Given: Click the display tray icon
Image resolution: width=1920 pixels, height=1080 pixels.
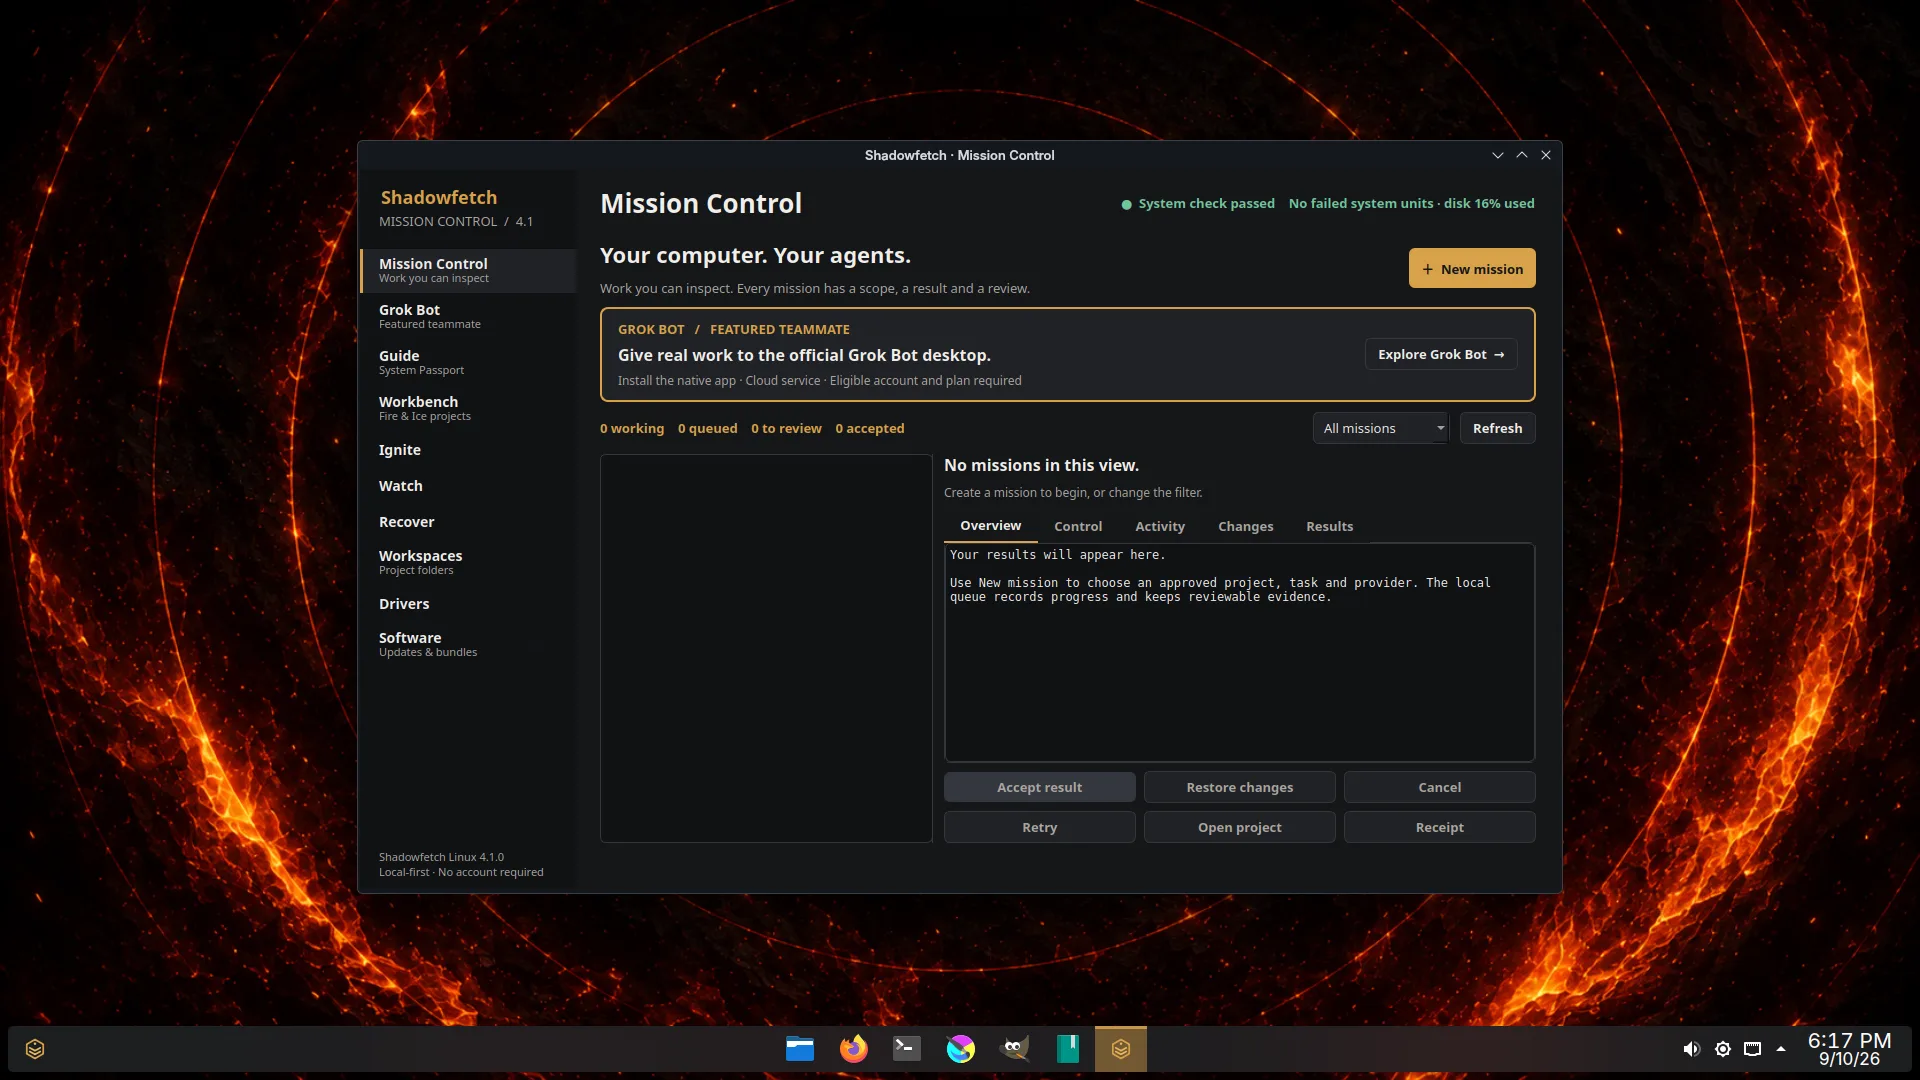Looking at the screenshot, I should click(x=1753, y=1049).
